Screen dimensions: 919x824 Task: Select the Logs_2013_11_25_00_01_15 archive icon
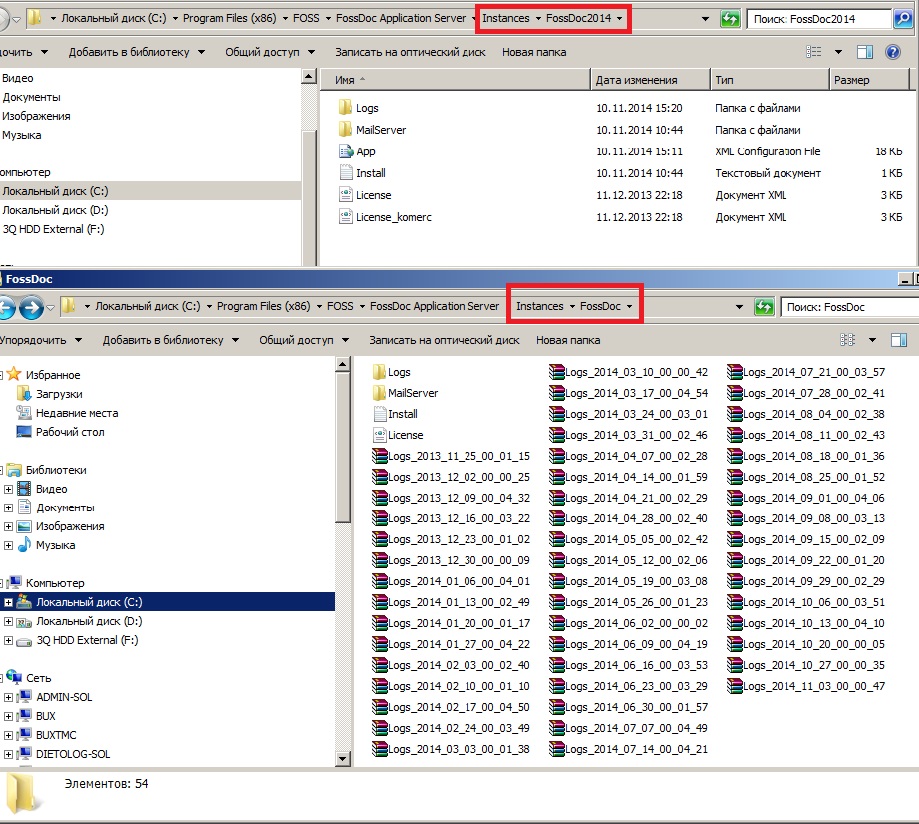pyautogui.click(x=380, y=456)
